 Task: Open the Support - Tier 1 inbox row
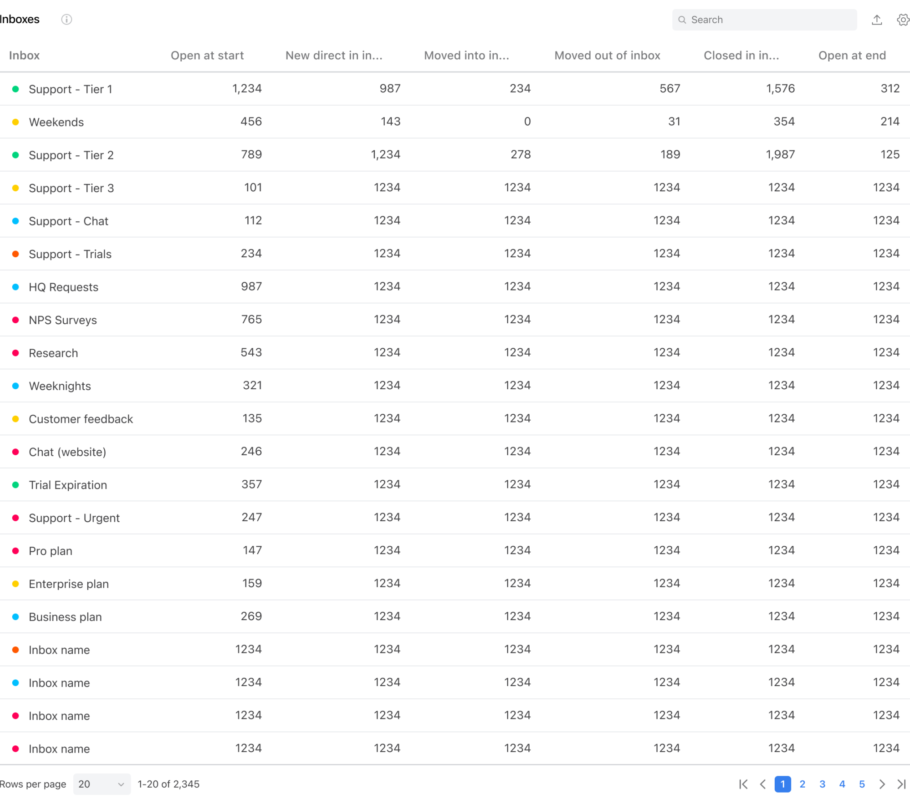(455, 89)
